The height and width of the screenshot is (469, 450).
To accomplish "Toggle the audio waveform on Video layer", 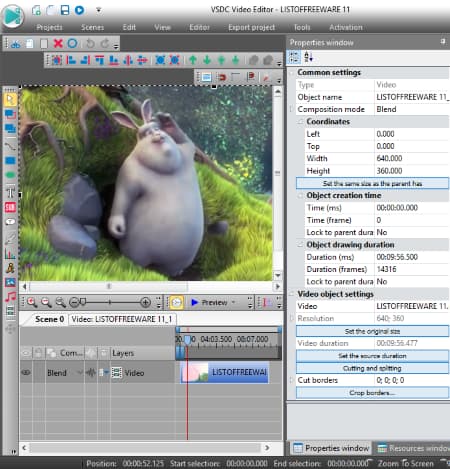I will click(x=91, y=373).
